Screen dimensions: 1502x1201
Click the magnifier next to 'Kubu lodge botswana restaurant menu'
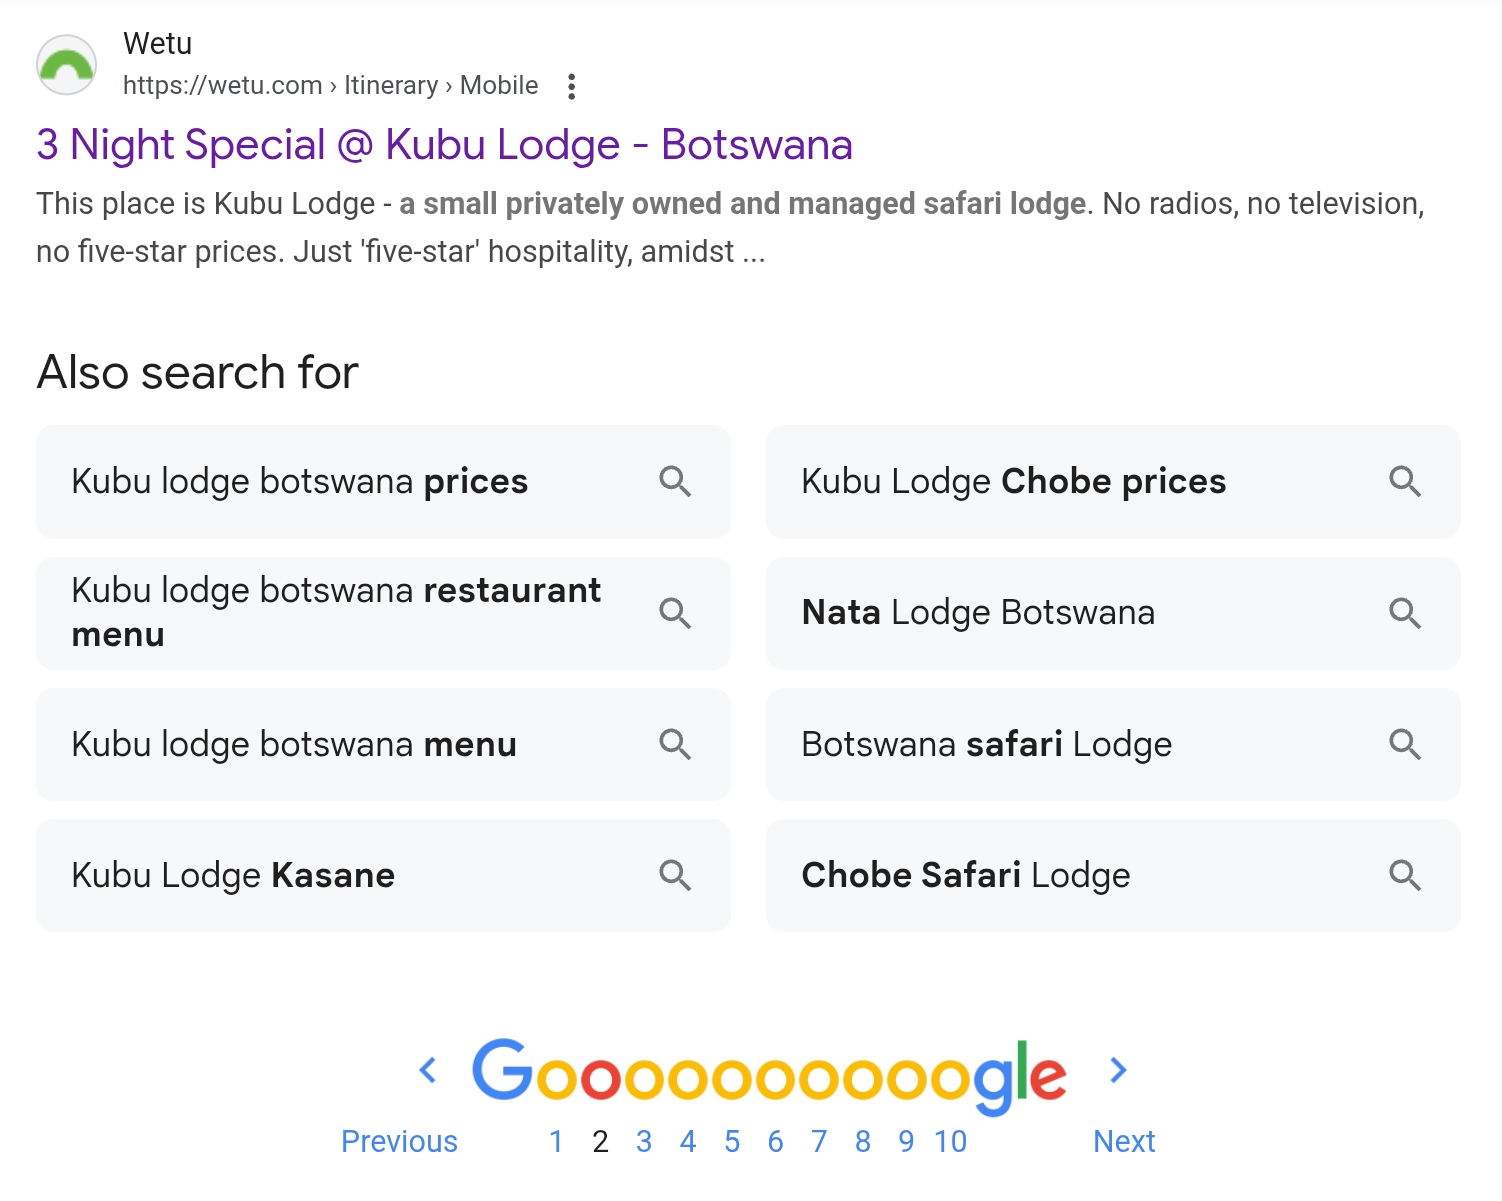pyautogui.click(x=675, y=613)
